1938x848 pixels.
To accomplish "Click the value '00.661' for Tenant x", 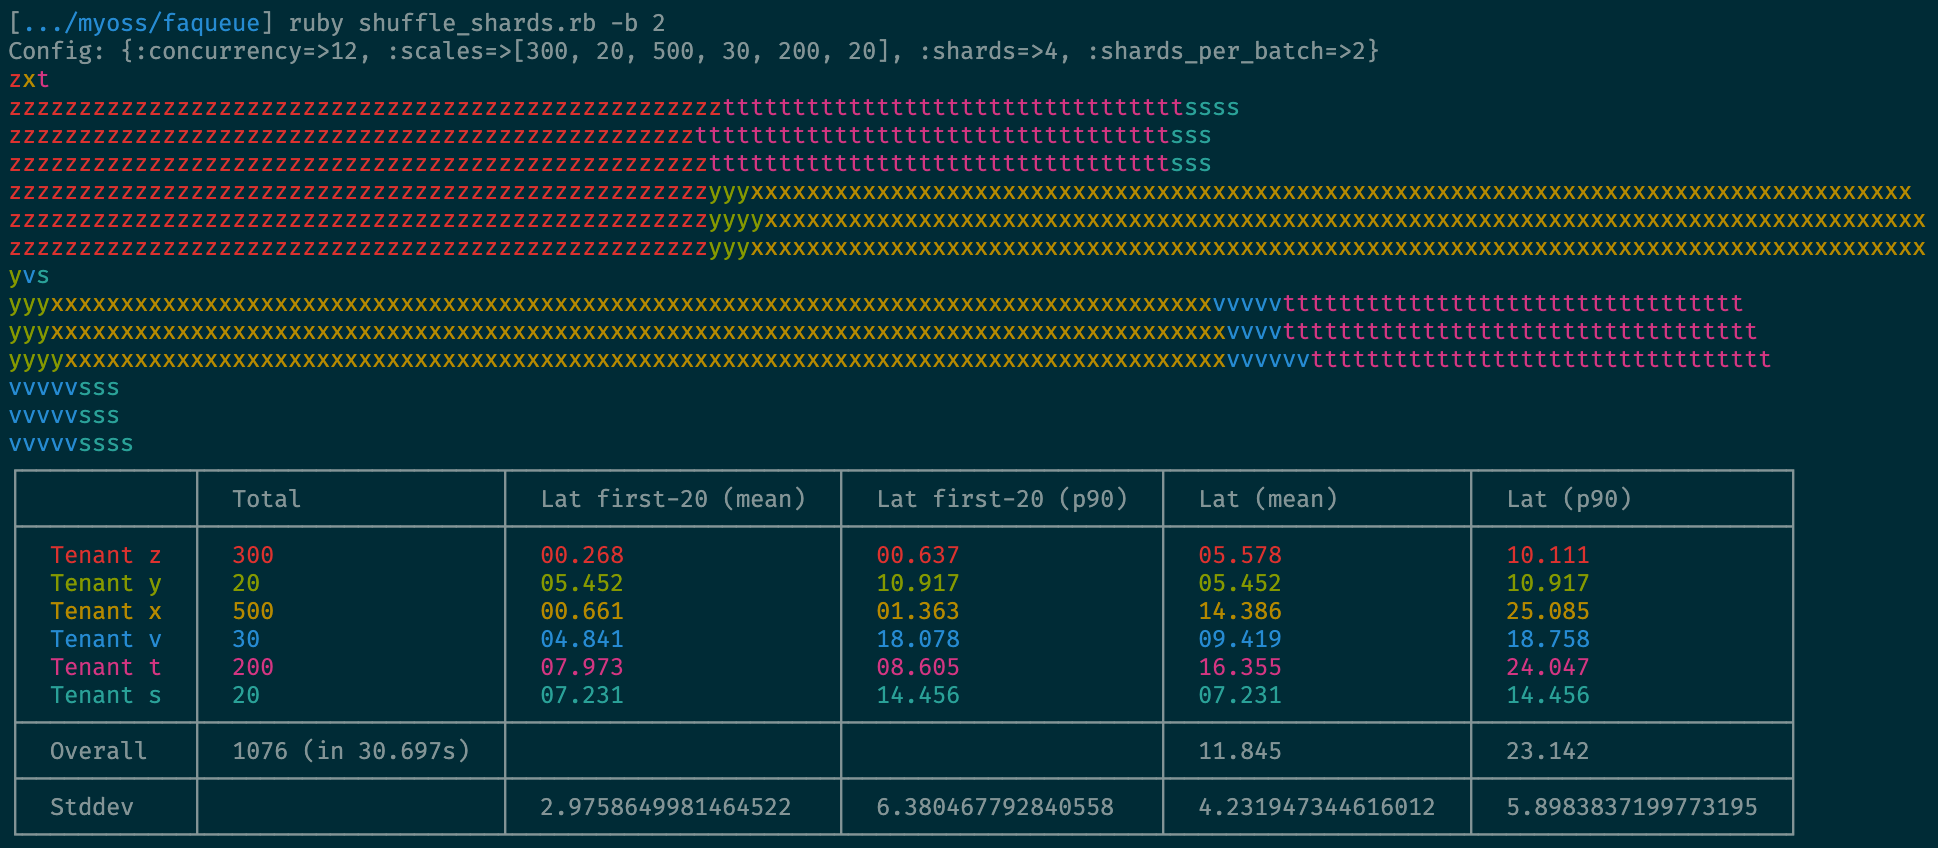I will (582, 611).
